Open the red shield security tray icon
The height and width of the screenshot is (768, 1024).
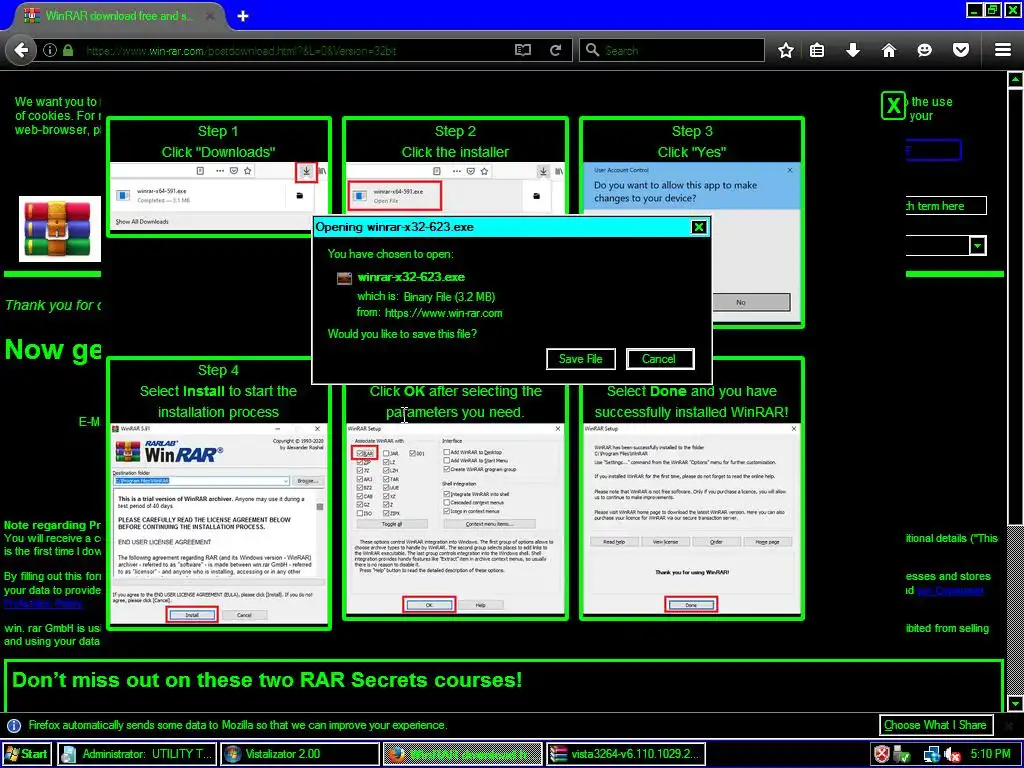click(882, 754)
